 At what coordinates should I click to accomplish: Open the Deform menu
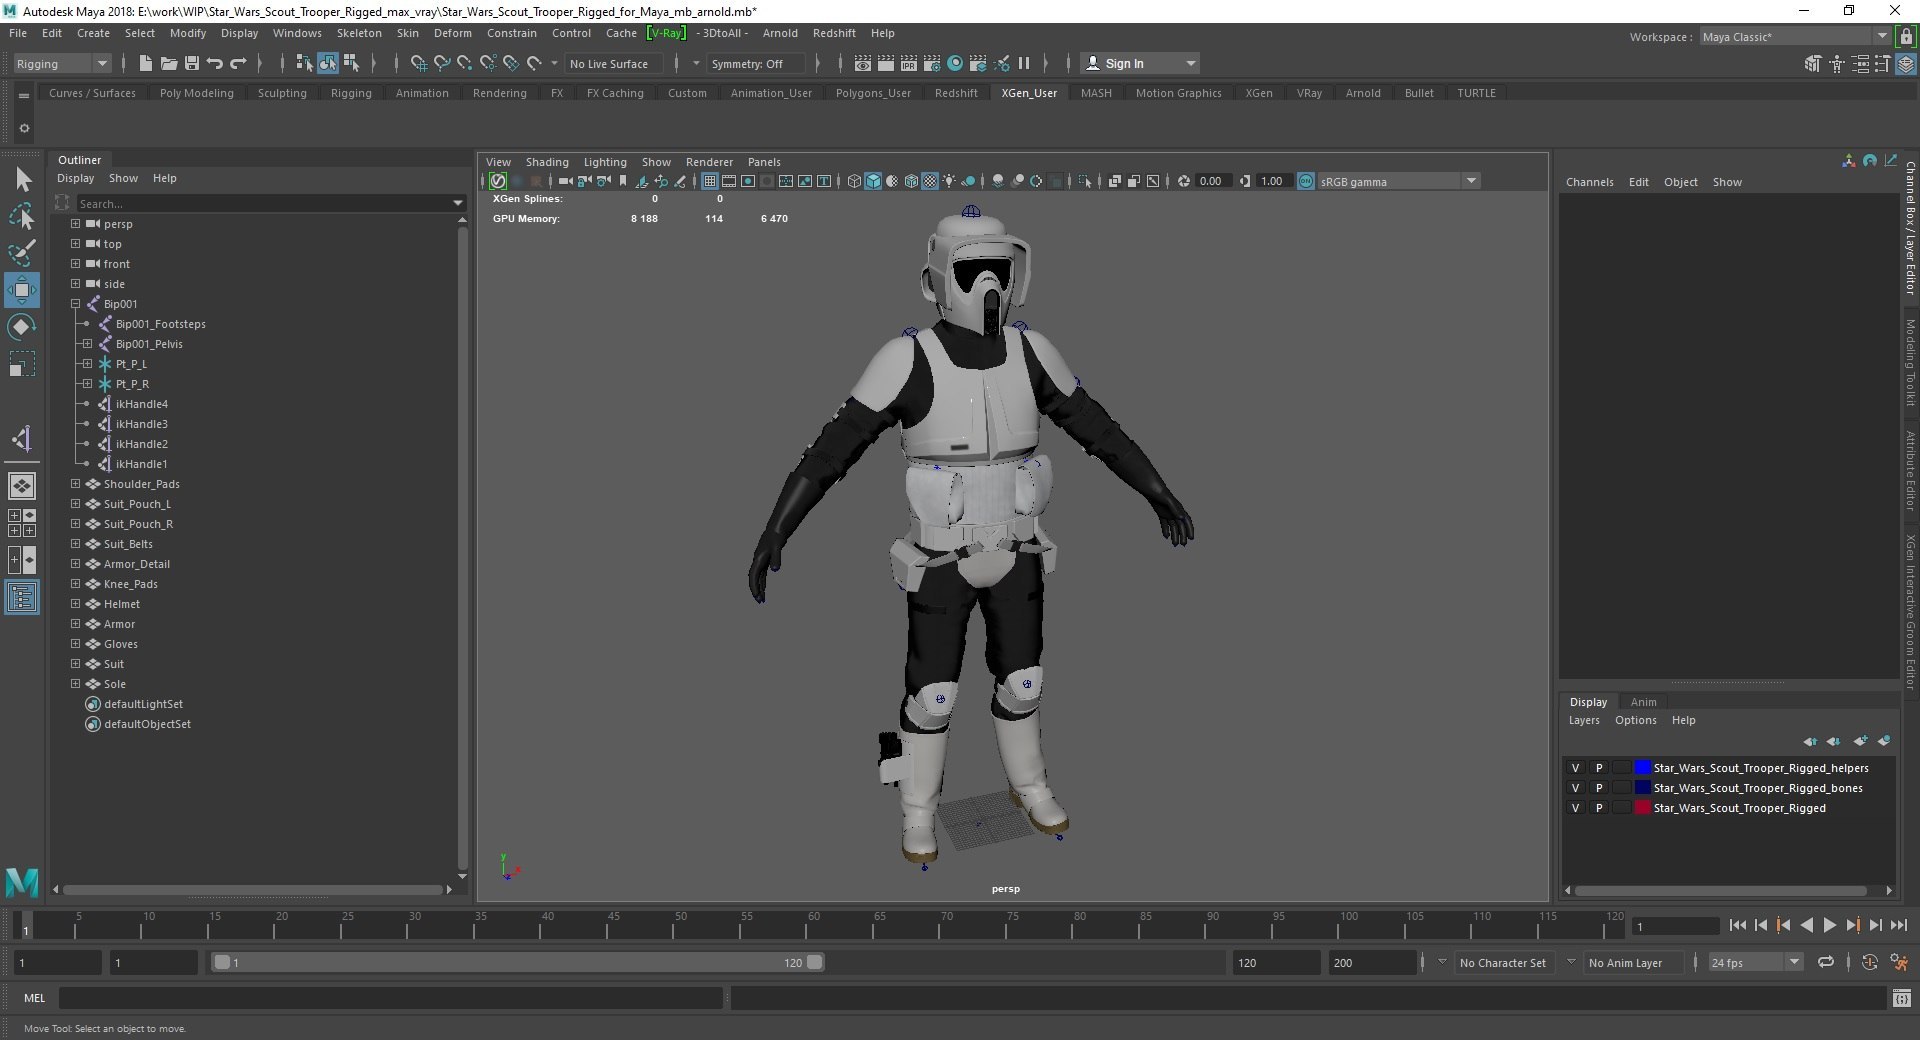pos(452,33)
